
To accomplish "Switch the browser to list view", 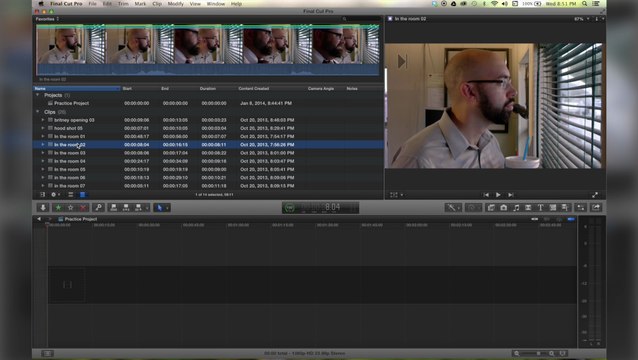I will point(82,195).
